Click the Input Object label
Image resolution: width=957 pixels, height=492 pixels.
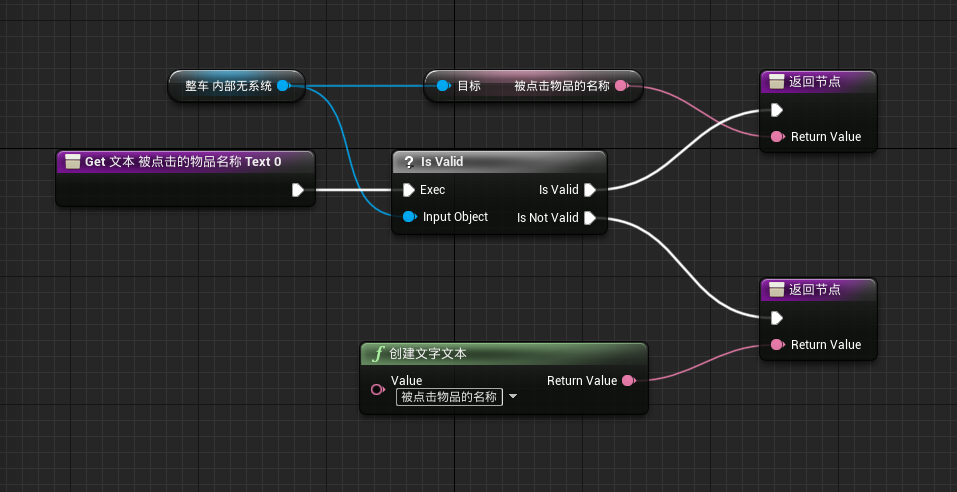pyautogui.click(x=455, y=217)
